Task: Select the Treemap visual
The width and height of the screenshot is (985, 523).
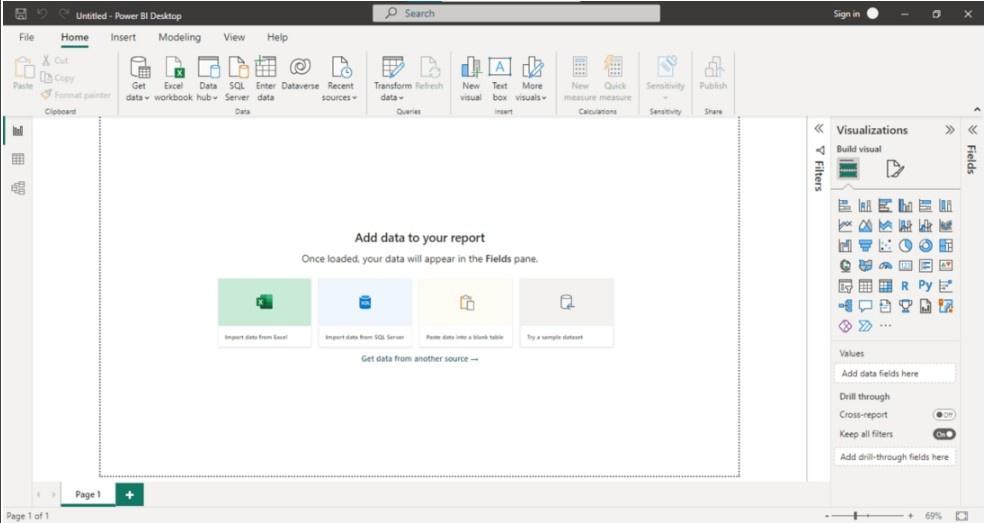Action: (945, 245)
